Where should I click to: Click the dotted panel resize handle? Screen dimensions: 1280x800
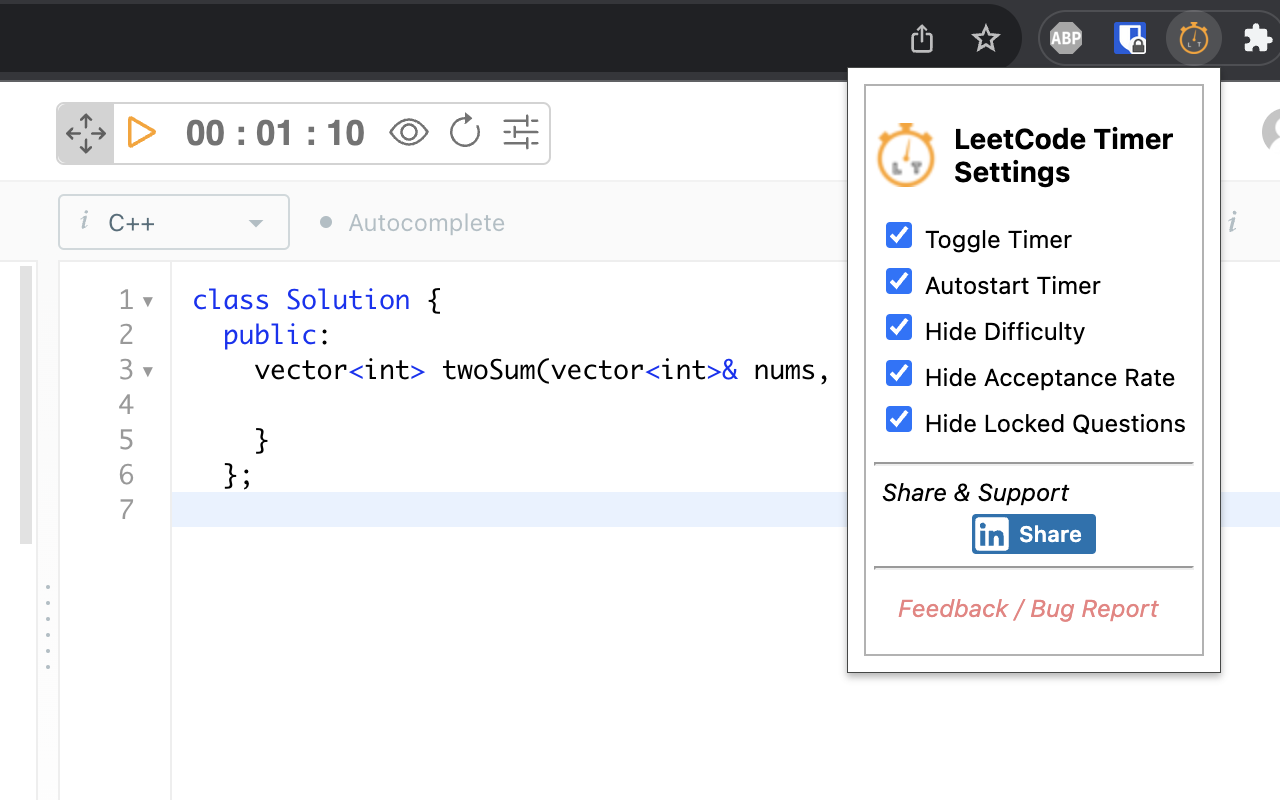47,626
